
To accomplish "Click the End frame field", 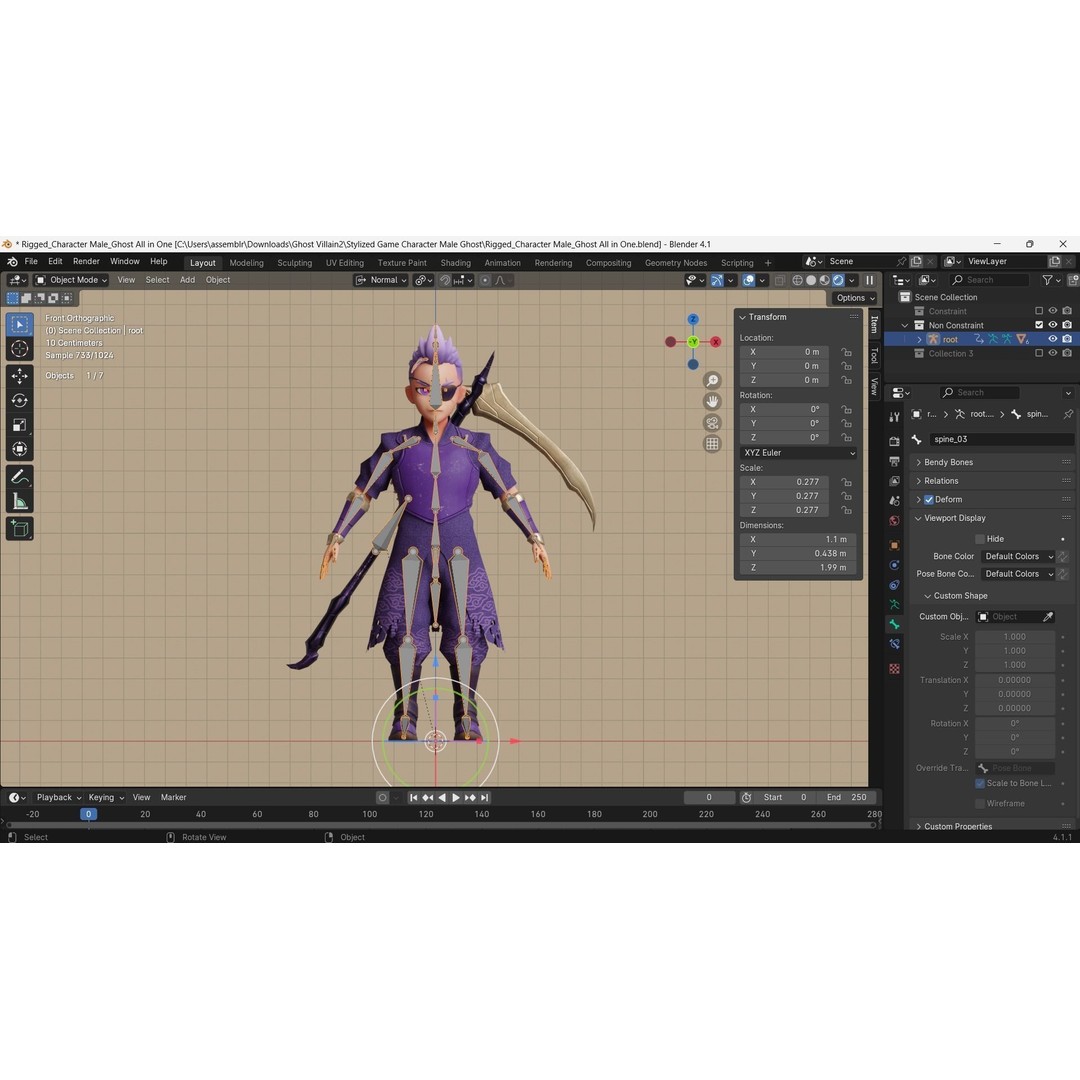I will (848, 798).
